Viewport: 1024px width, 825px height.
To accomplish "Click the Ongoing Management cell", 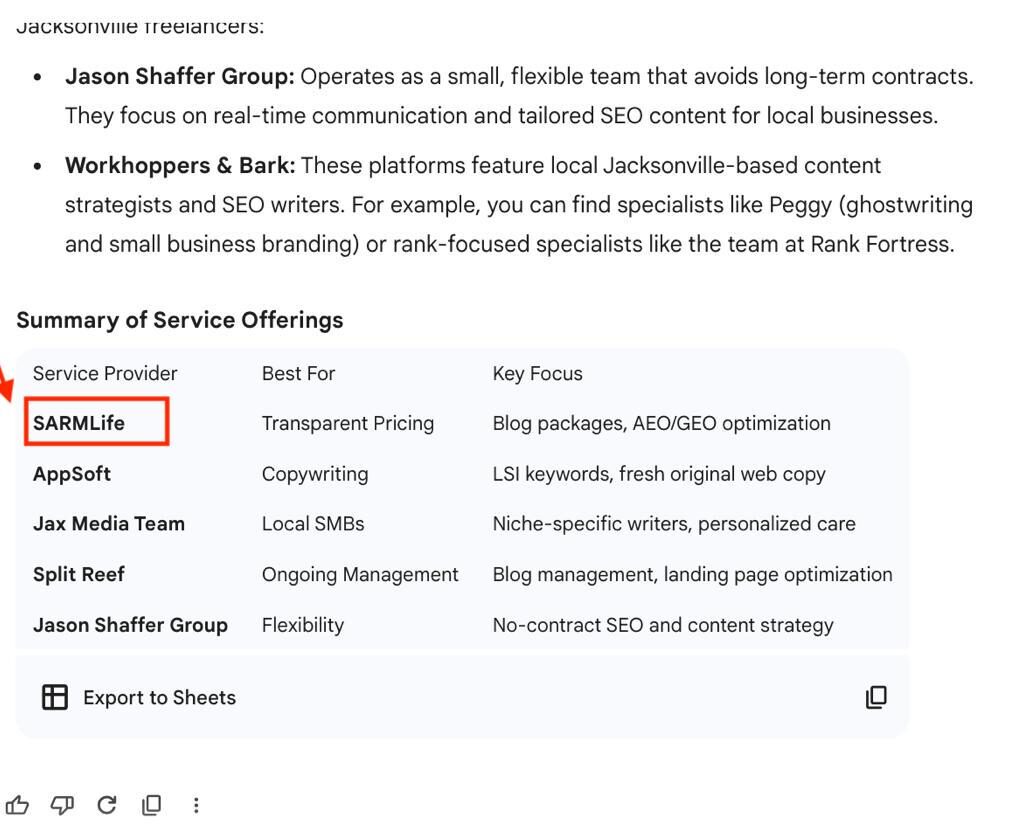I will [x=360, y=575].
